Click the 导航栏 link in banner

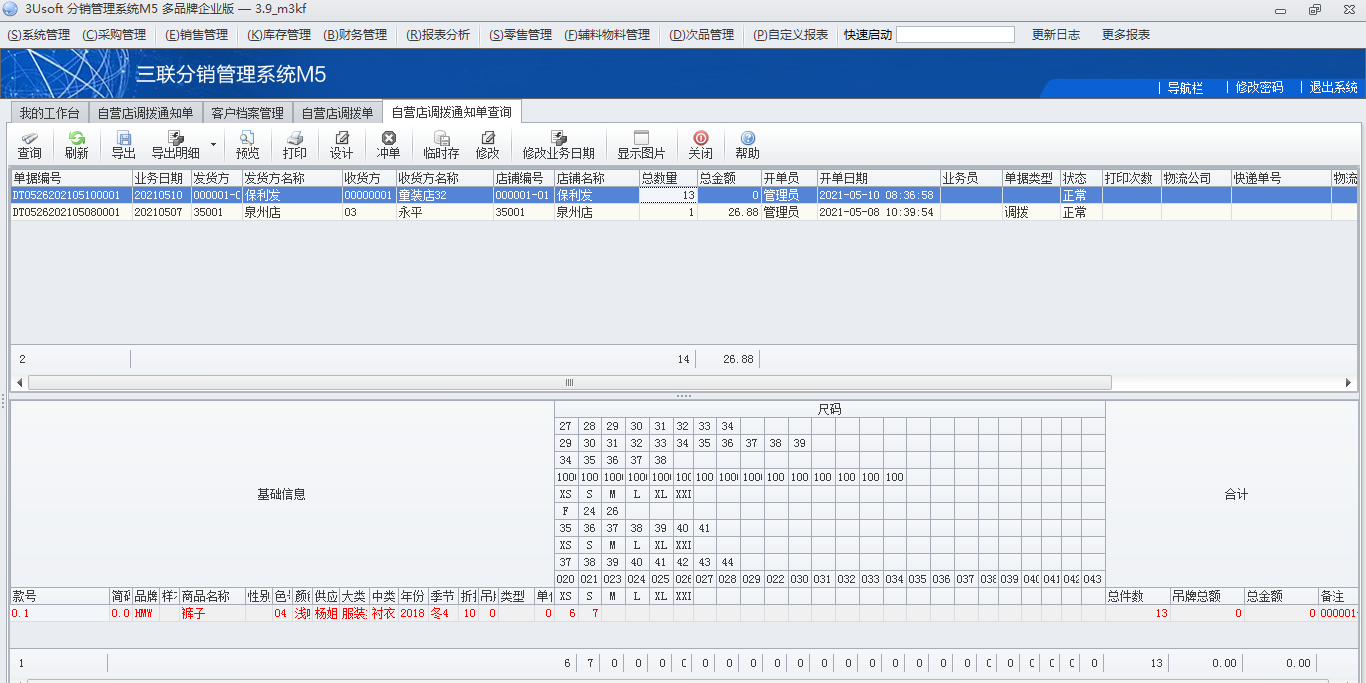[1185, 87]
